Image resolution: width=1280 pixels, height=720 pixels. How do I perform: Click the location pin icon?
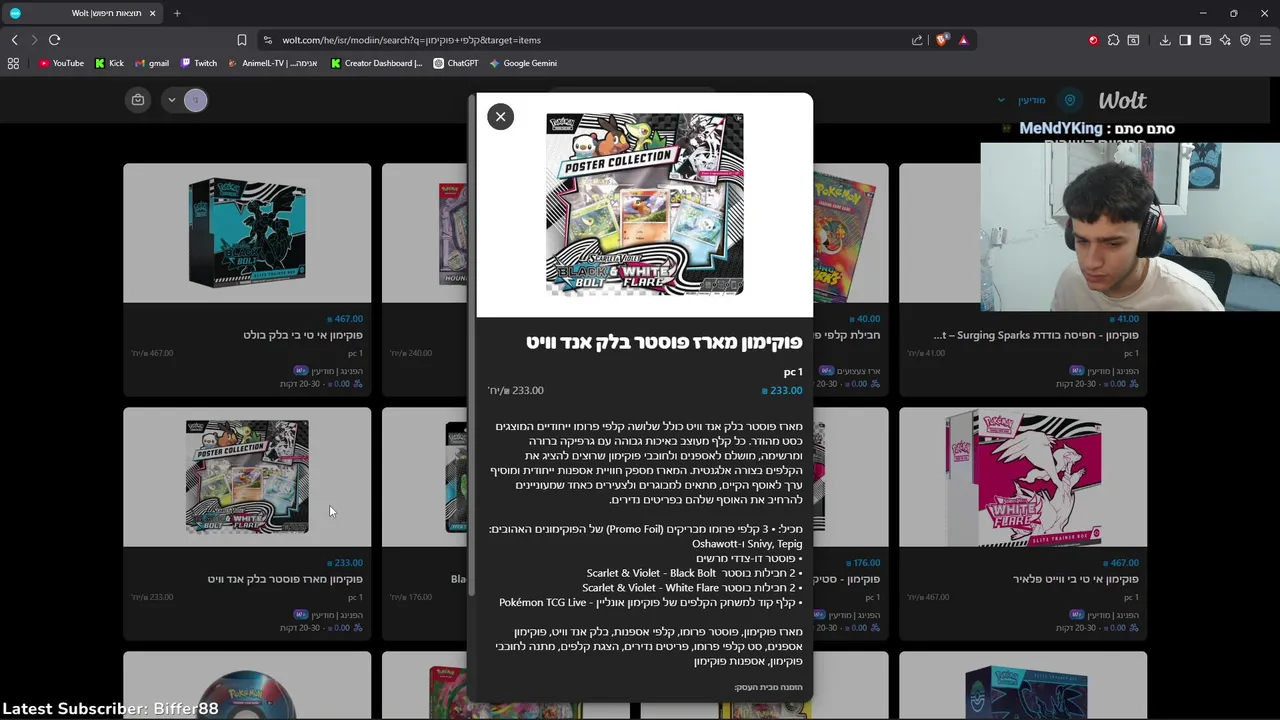pos(1070,100)
